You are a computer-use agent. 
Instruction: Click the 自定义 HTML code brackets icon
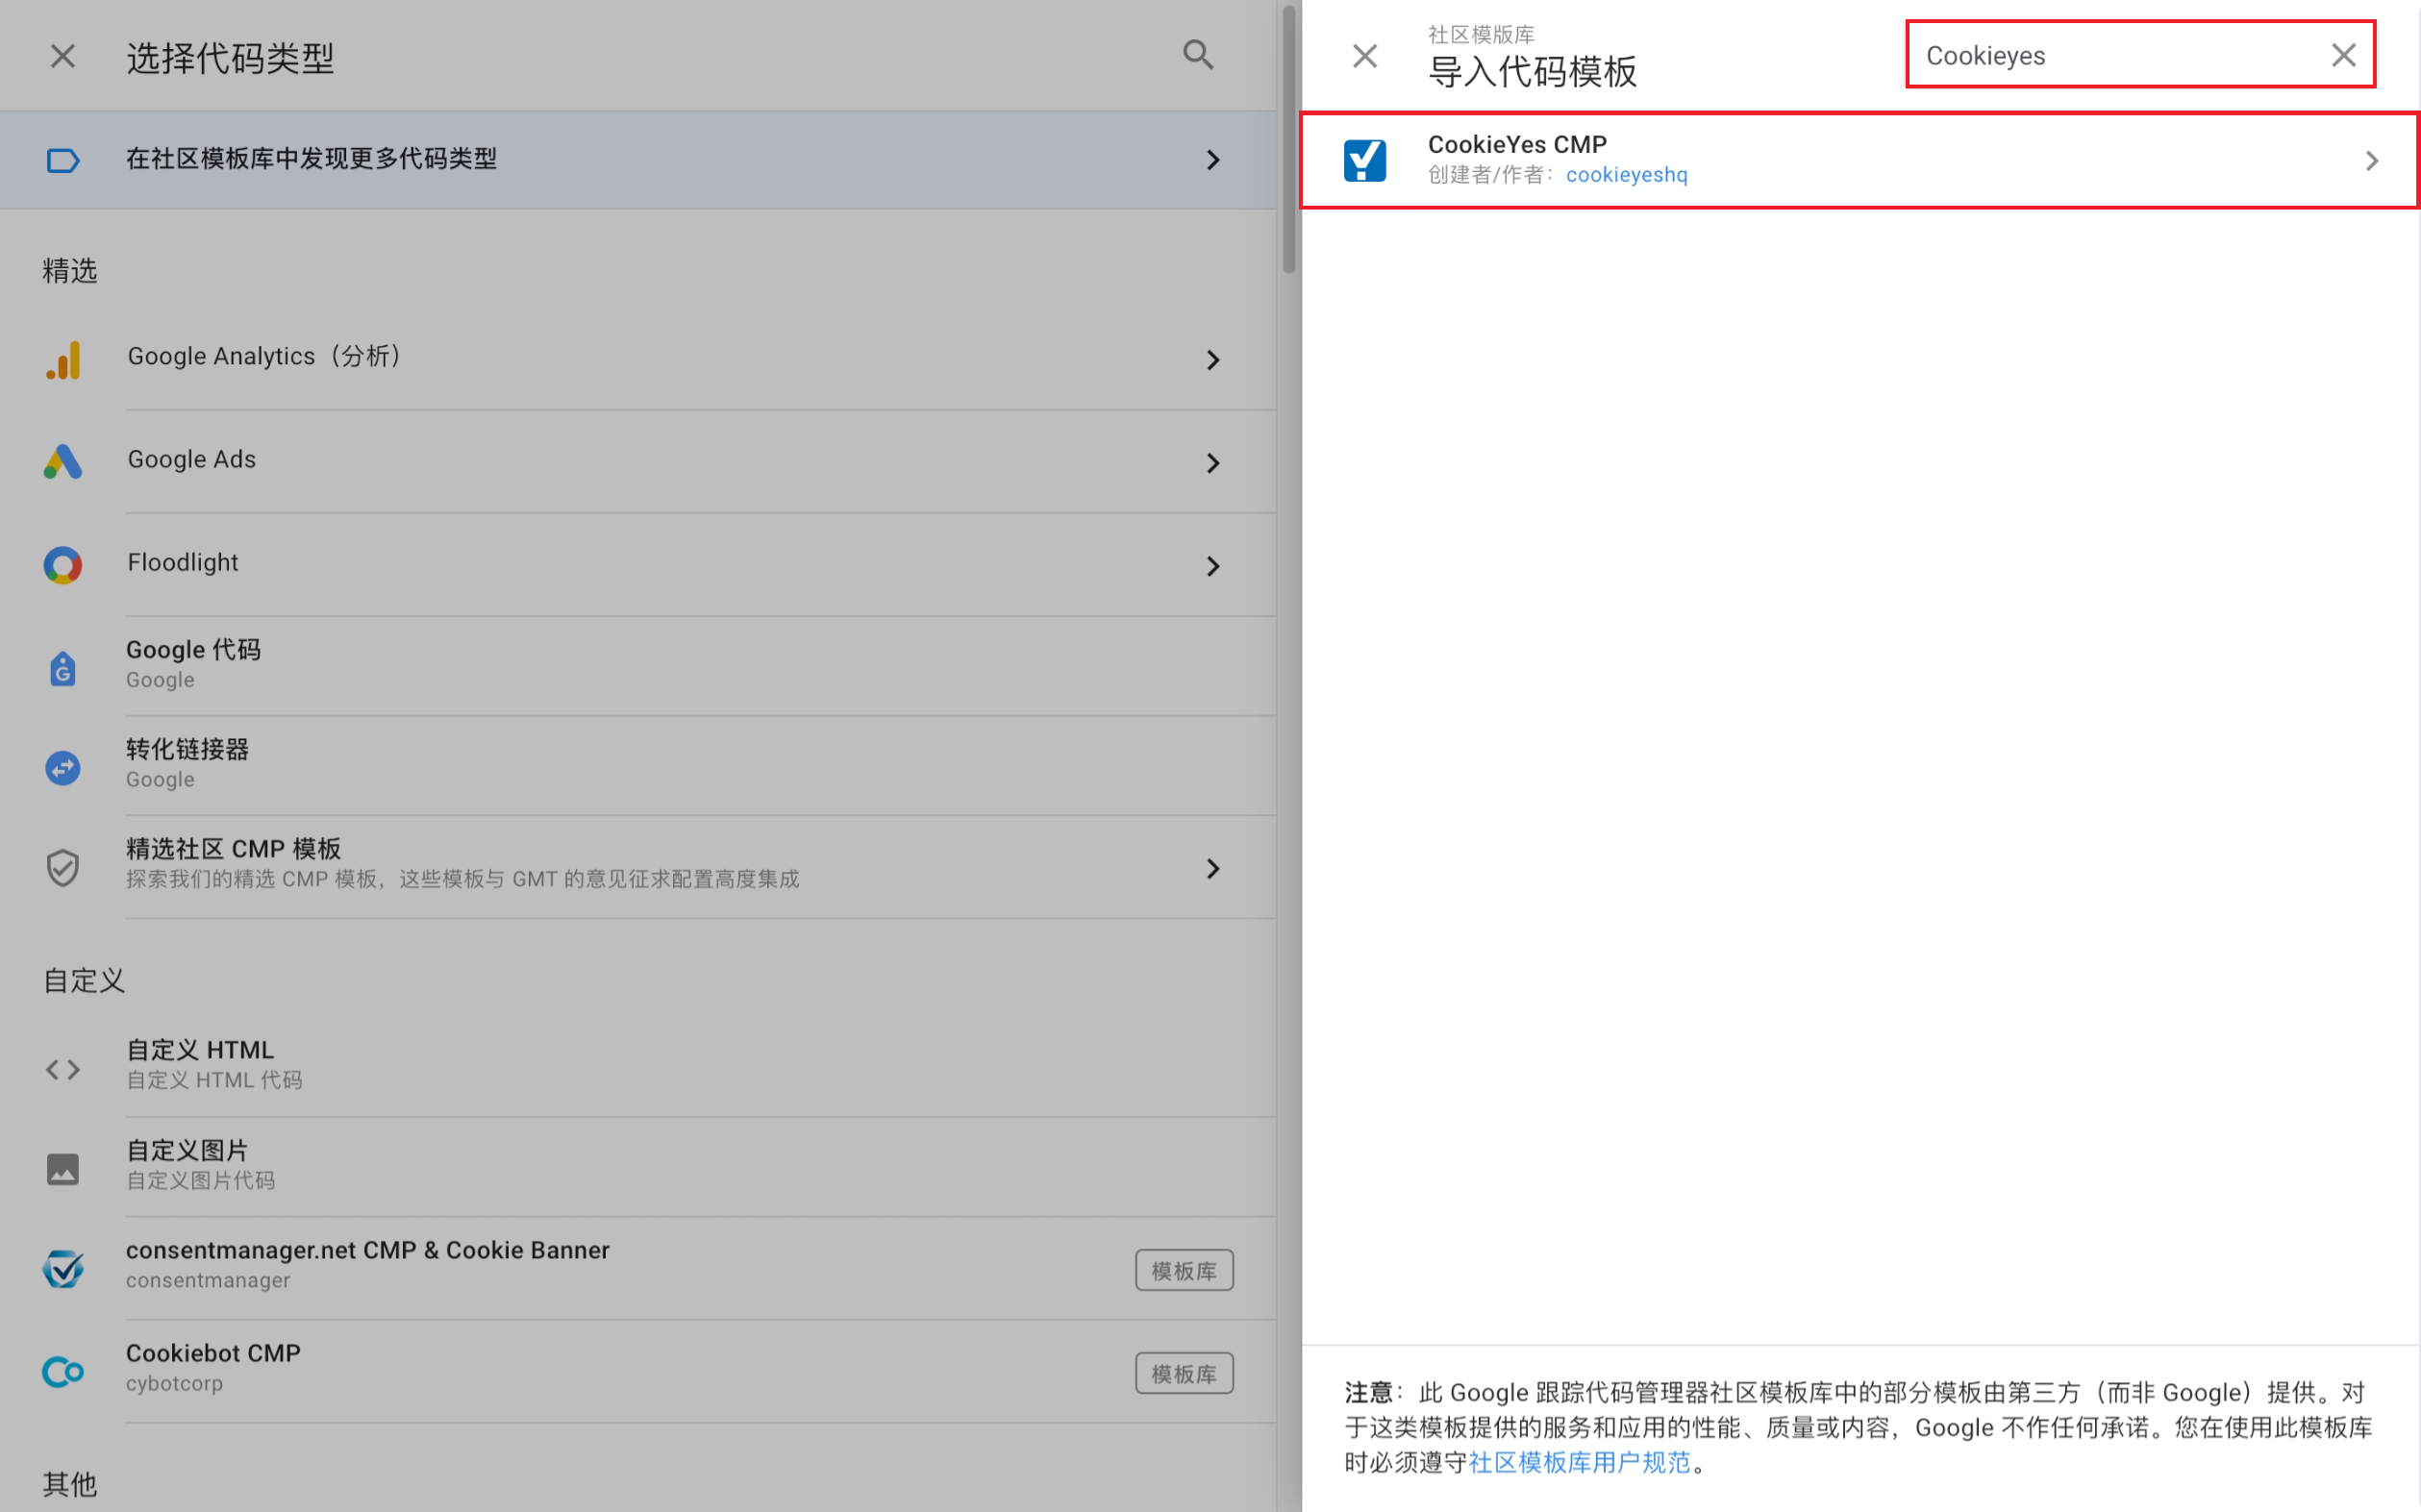click(63, 1069)
